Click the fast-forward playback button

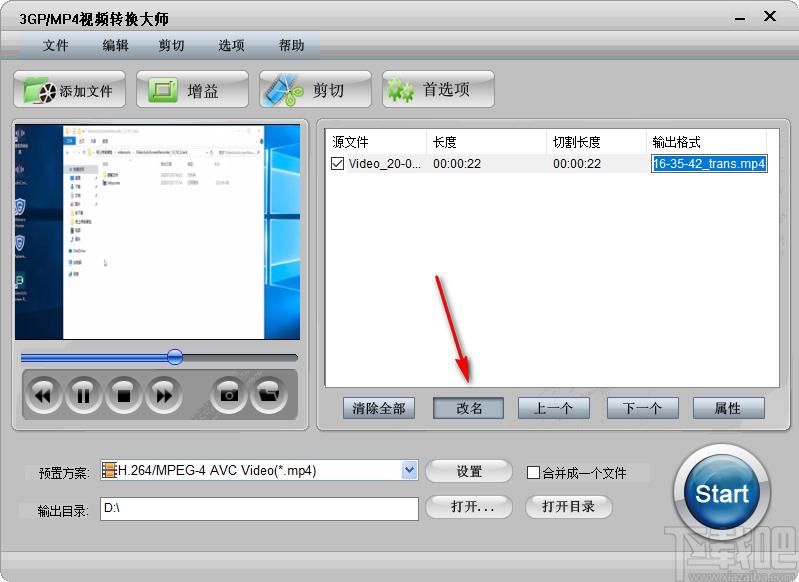pos(164,395)
